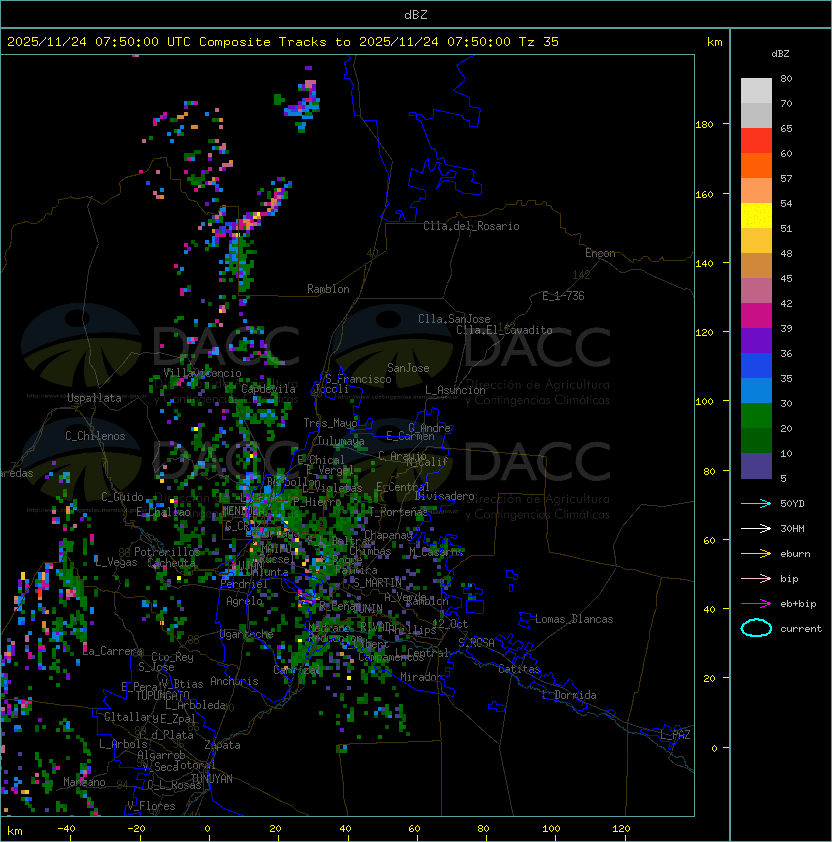This screenshot has height=842, width=832.
Task: Click the 'Anchoris' map label
Action: 234,681
